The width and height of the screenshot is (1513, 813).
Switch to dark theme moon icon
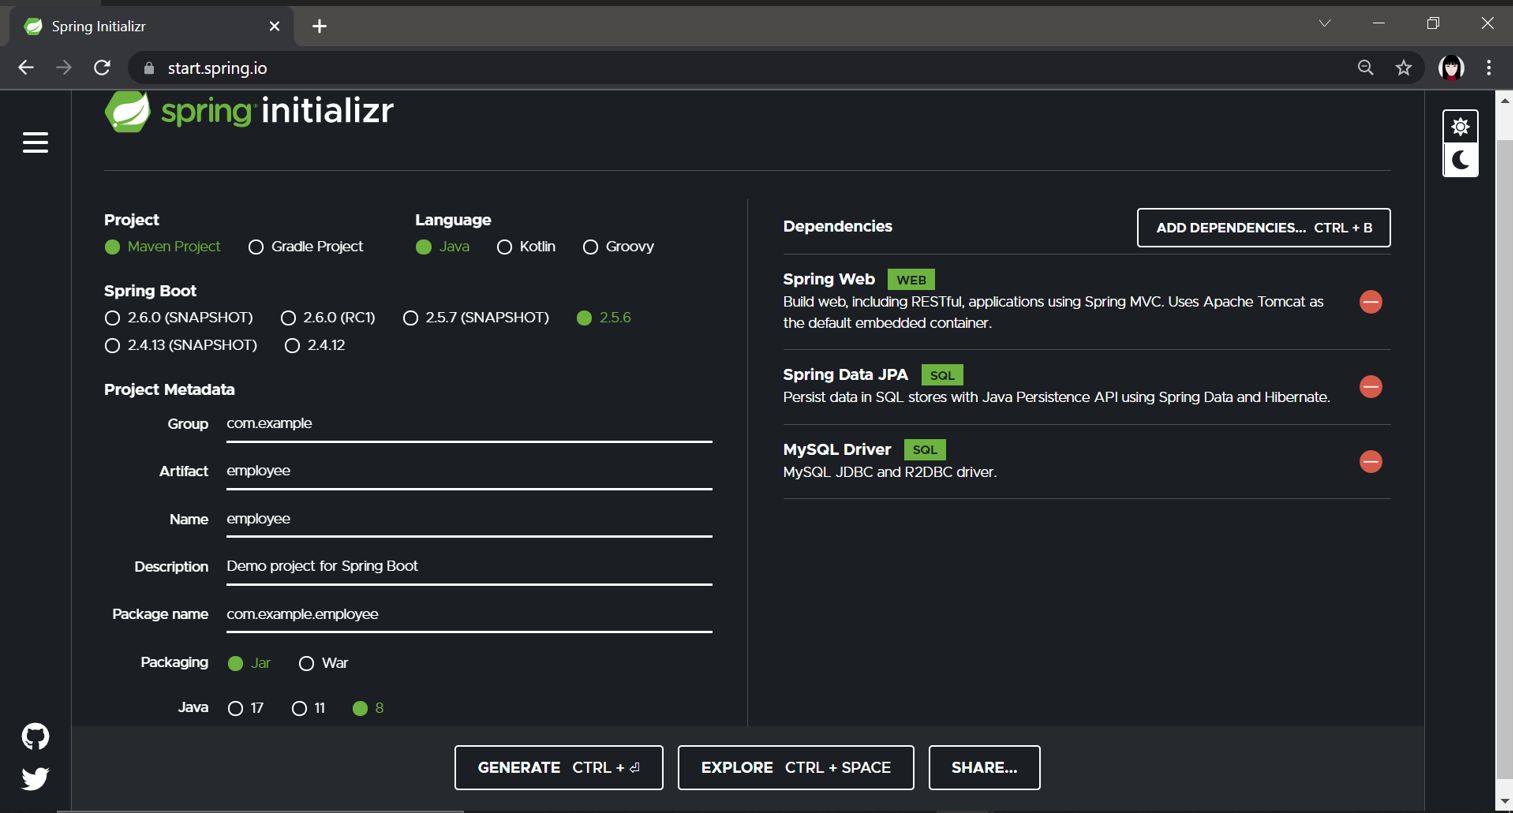point(1460,160)
